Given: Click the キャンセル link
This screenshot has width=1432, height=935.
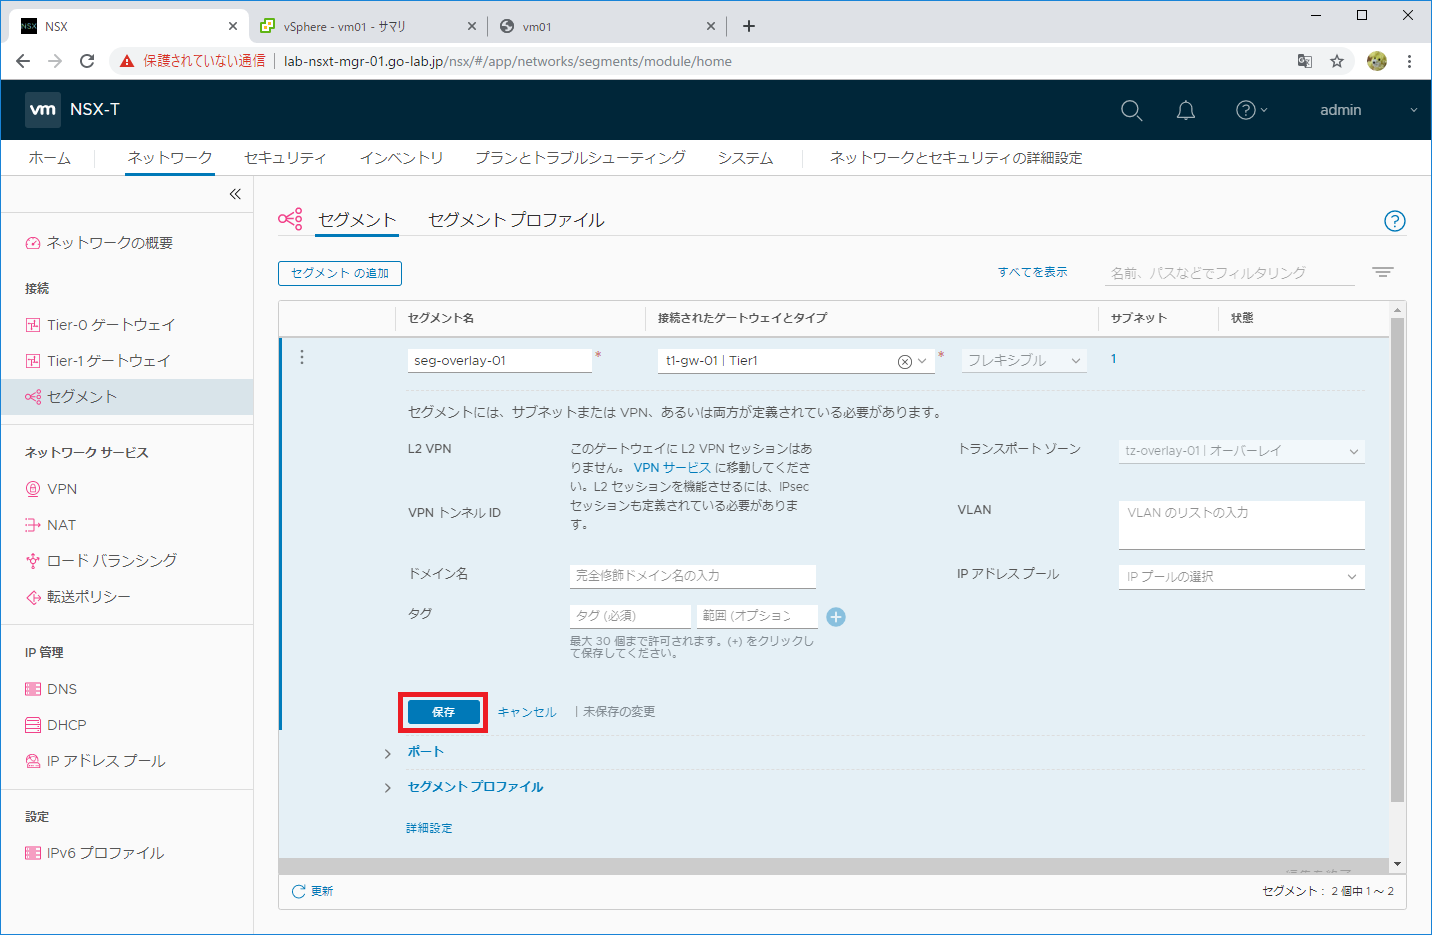Looking at the screenshot, I should click(527, 712).
